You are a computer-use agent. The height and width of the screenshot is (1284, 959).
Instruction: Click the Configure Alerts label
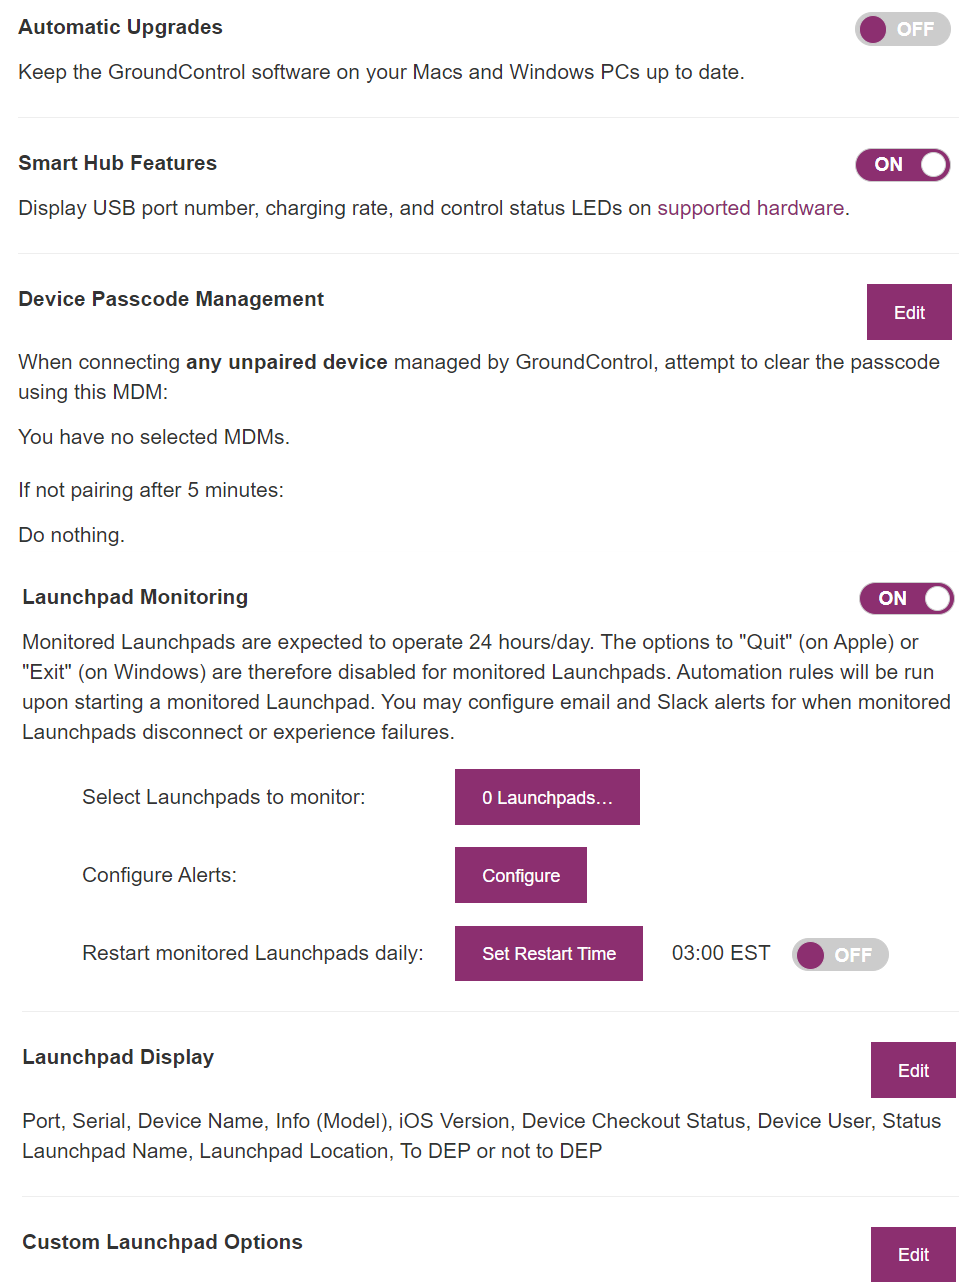pyautogui.click(x=159, y=875)
